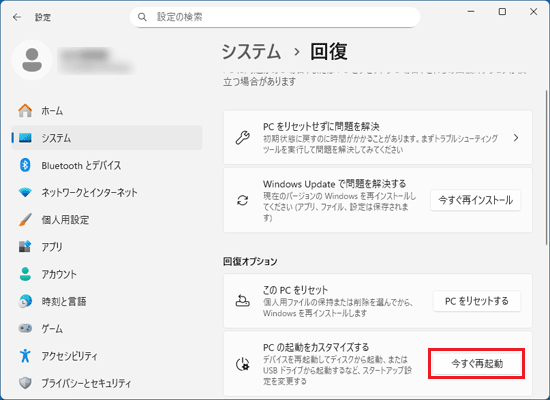Click PC をリセットする button
Viewport: 550px width, 400px height.
477,301
